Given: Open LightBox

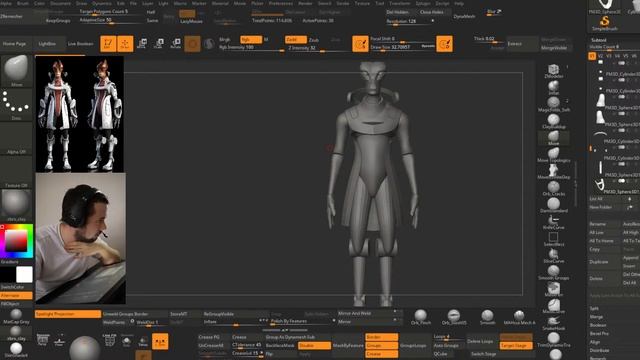Looking at the screenshot, I should pos(47,44).
